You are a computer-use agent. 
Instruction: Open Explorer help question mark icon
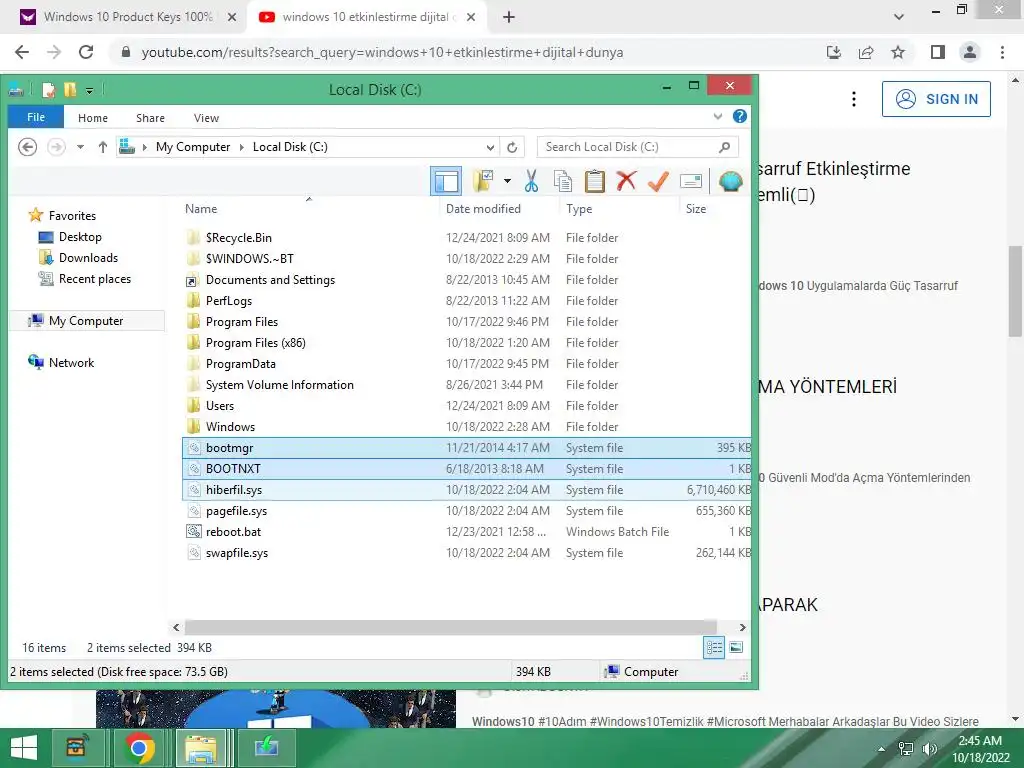pyautogui.click(x=739, y=116)
